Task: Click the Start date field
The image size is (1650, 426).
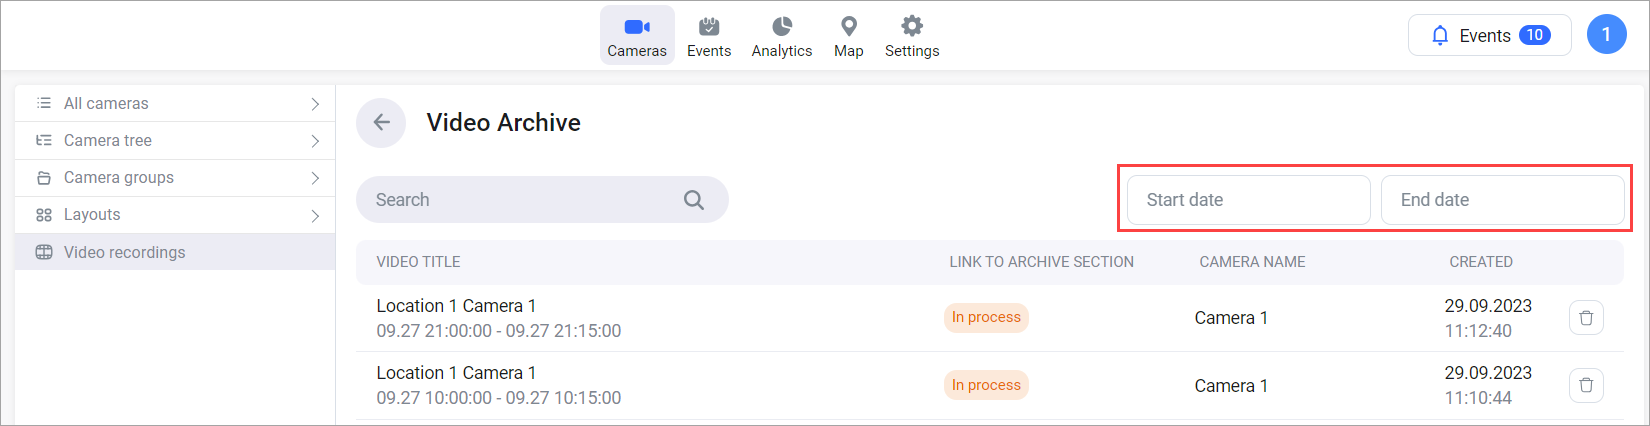Action: (1248, 200)
